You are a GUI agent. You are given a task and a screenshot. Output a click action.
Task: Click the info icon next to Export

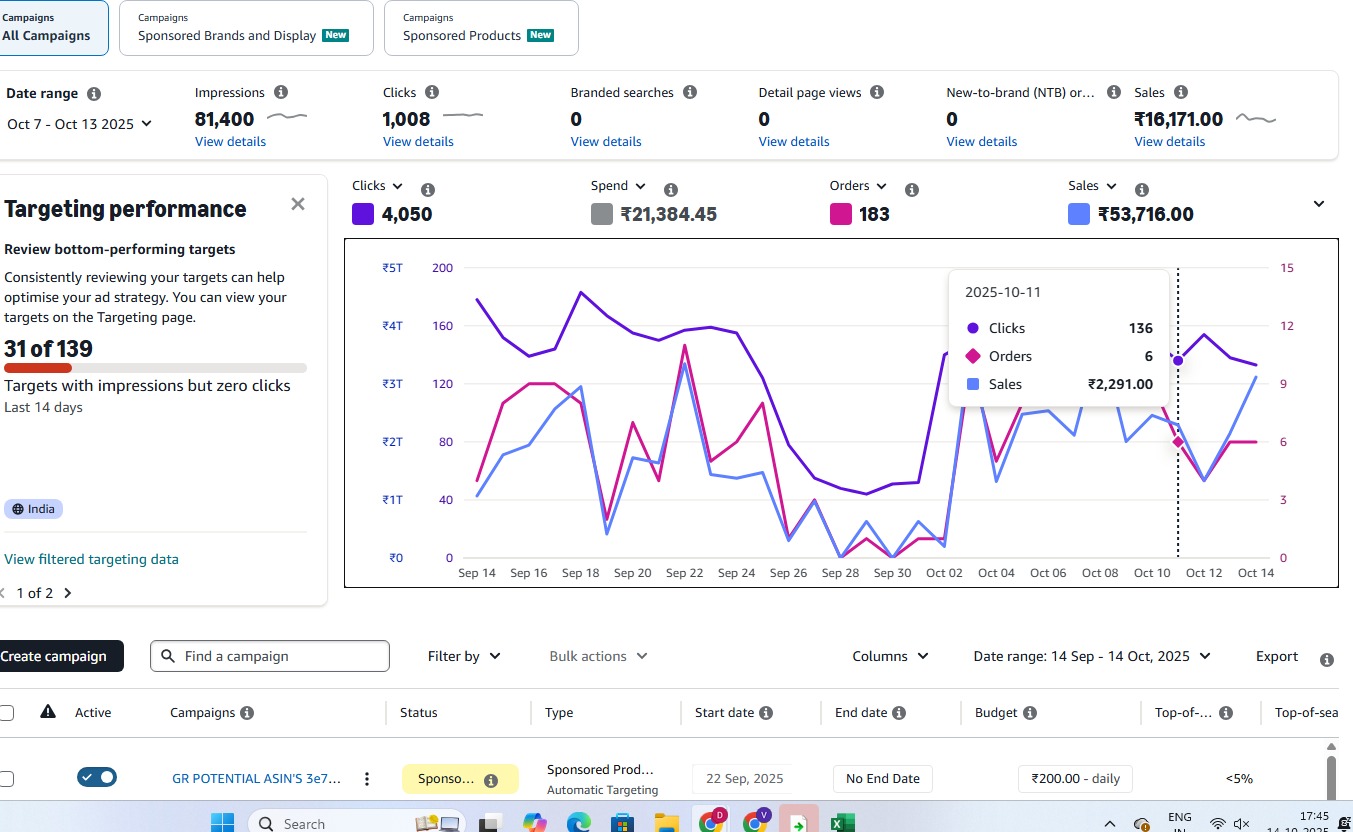click(1327, 659)
